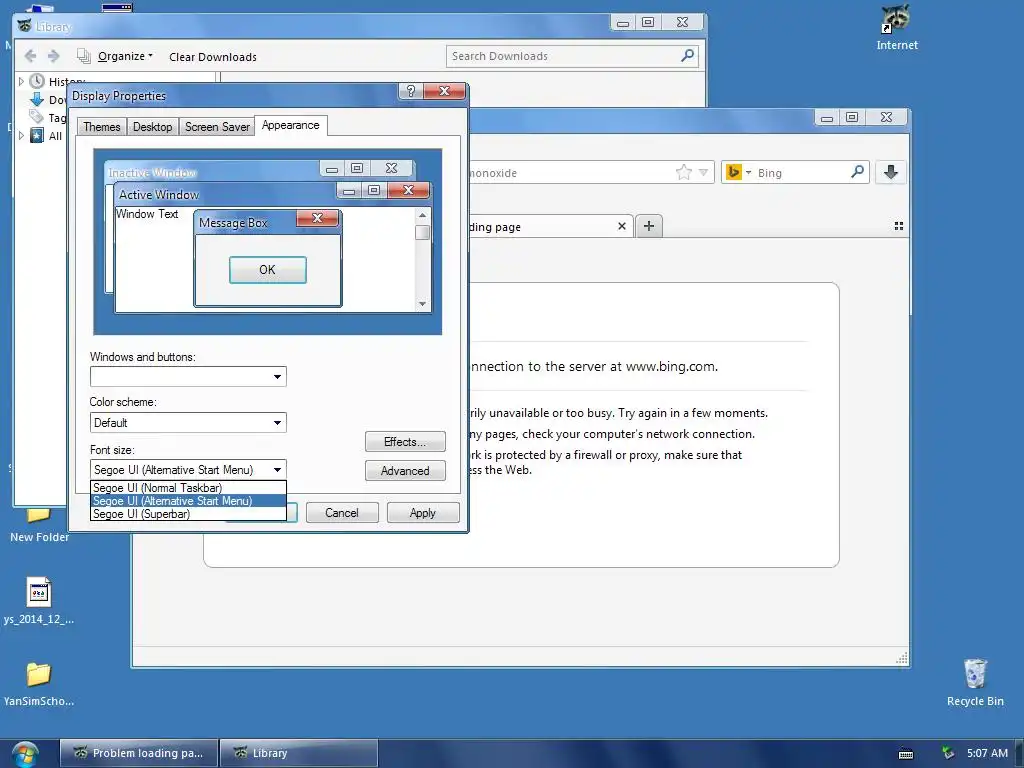The image size is (1024, 768).
Task: Switch to the Themes tab
Action: pos(102,127)
